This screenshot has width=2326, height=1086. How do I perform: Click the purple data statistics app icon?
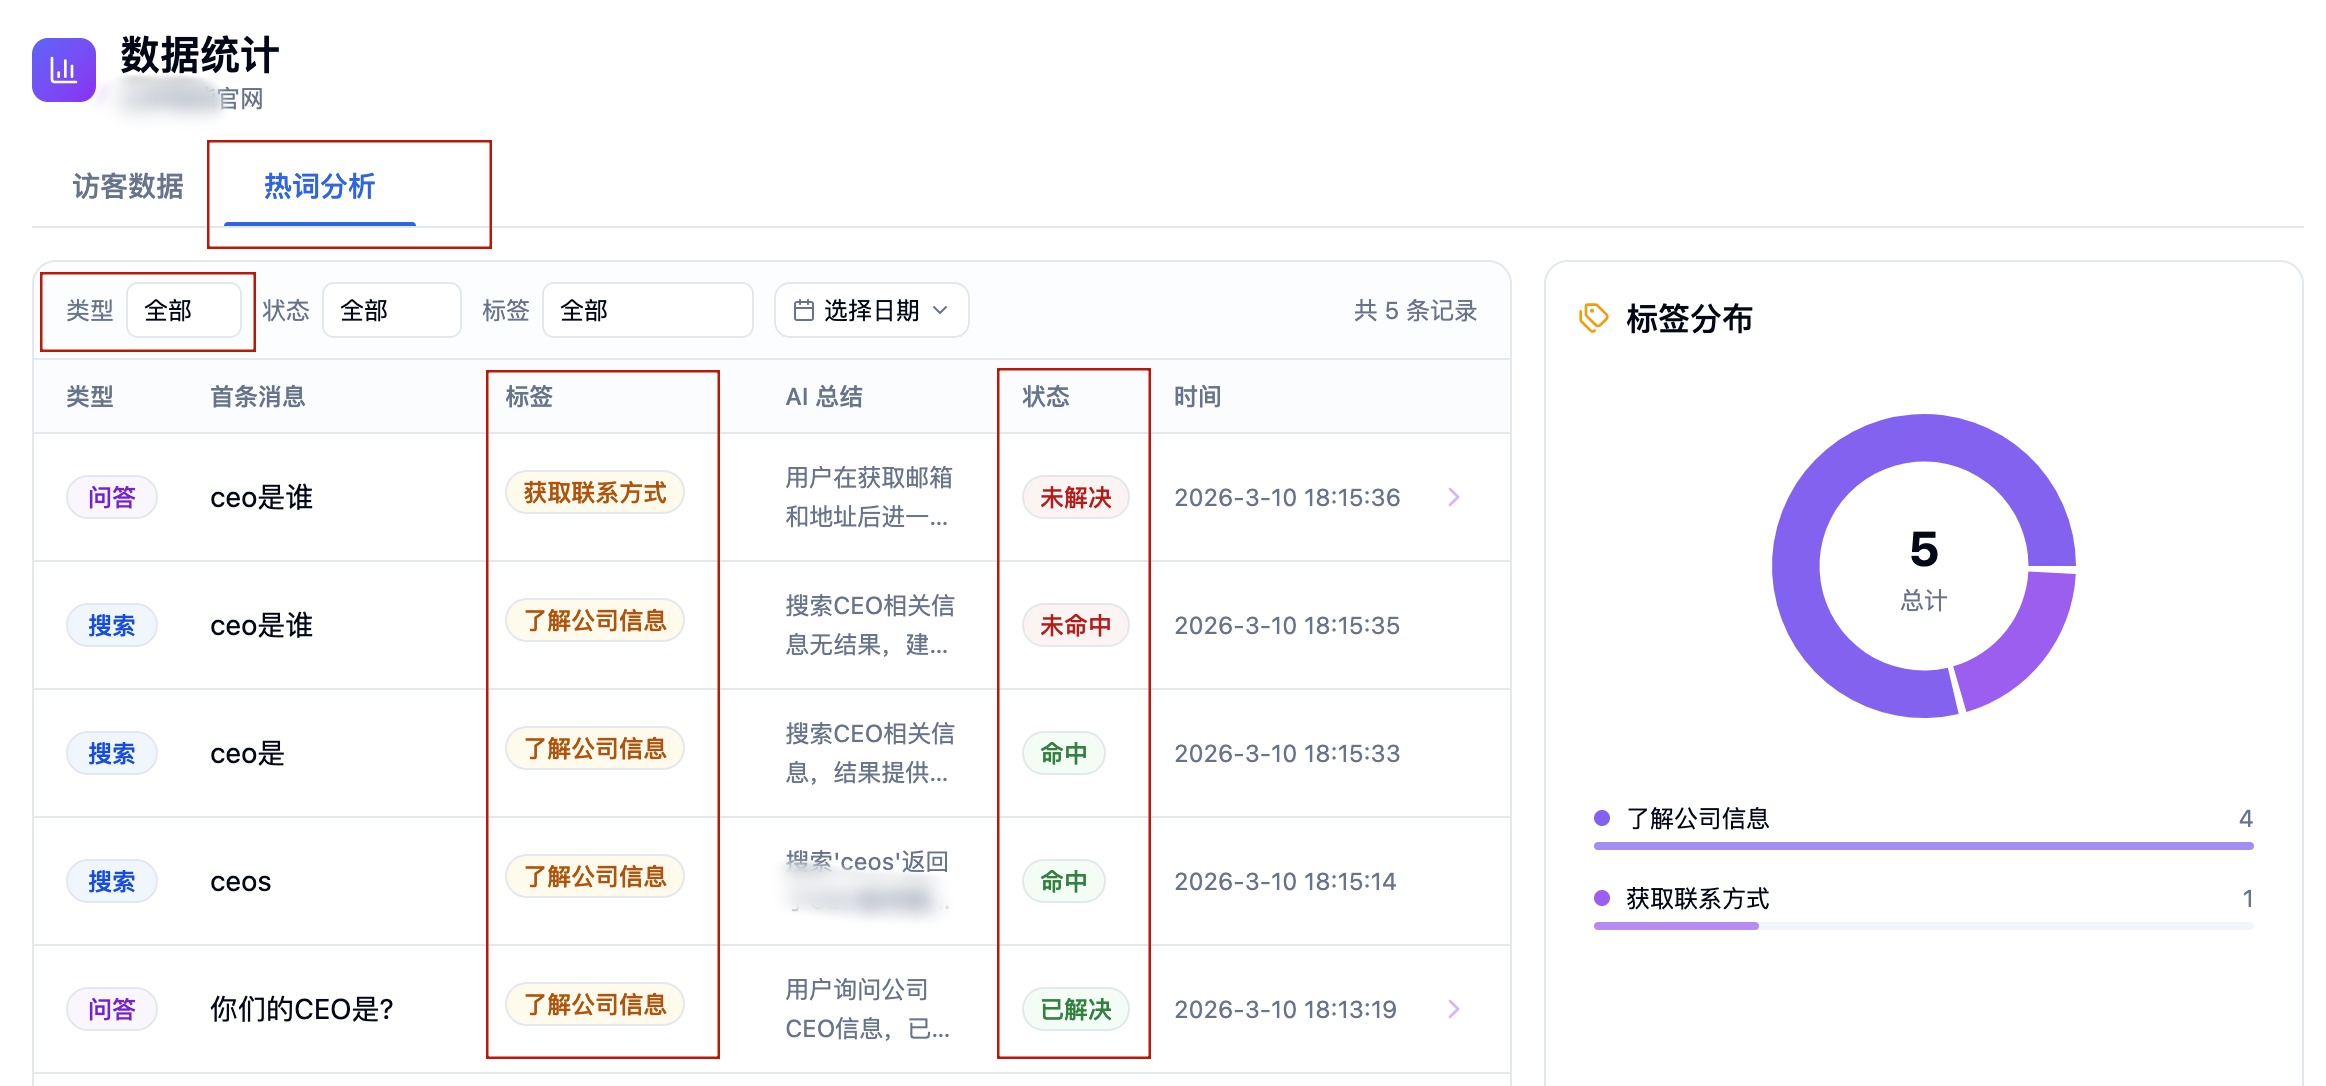[x=64, y=70]
